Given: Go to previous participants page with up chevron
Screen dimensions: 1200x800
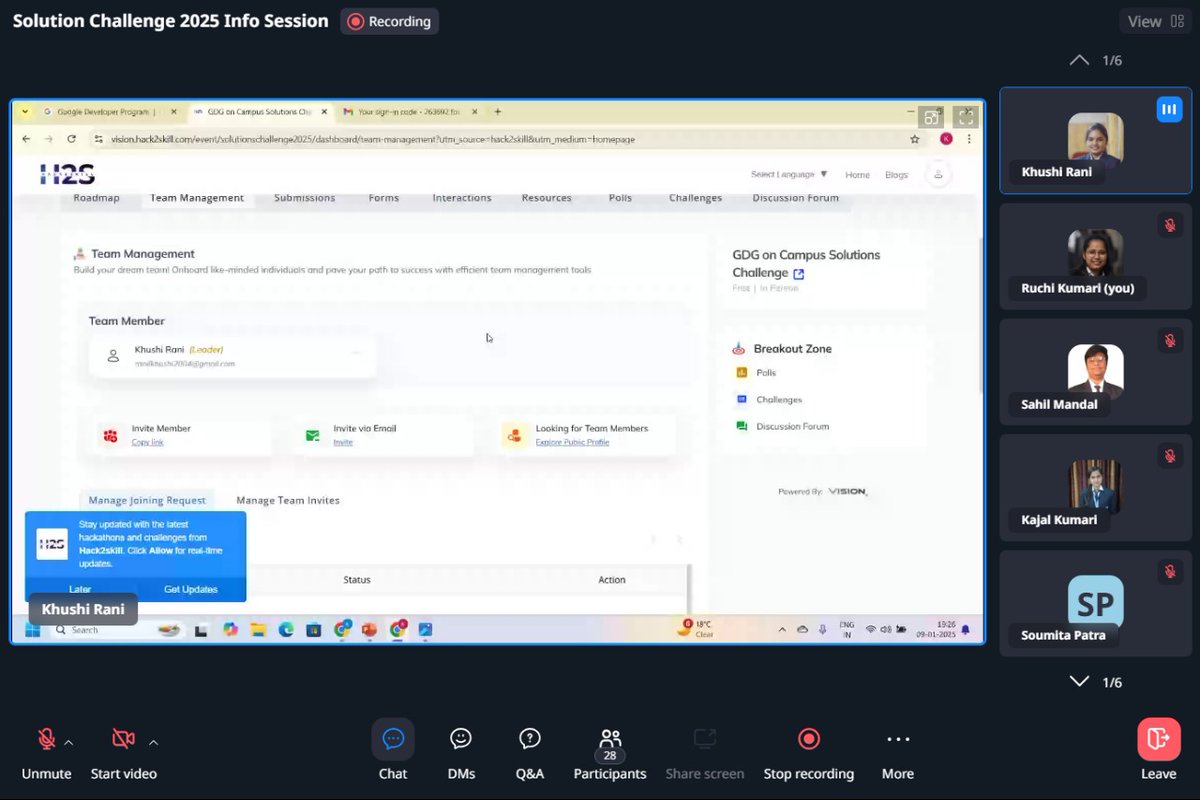Looking at the screenshot, I should (x=1079, y=60).
